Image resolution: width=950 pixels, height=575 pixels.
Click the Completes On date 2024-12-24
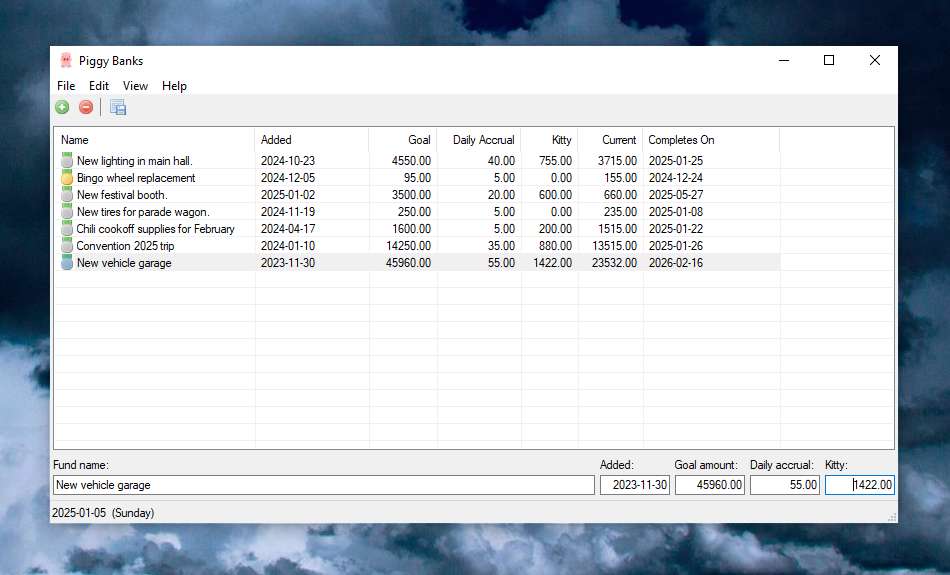(x=676, y=178)
